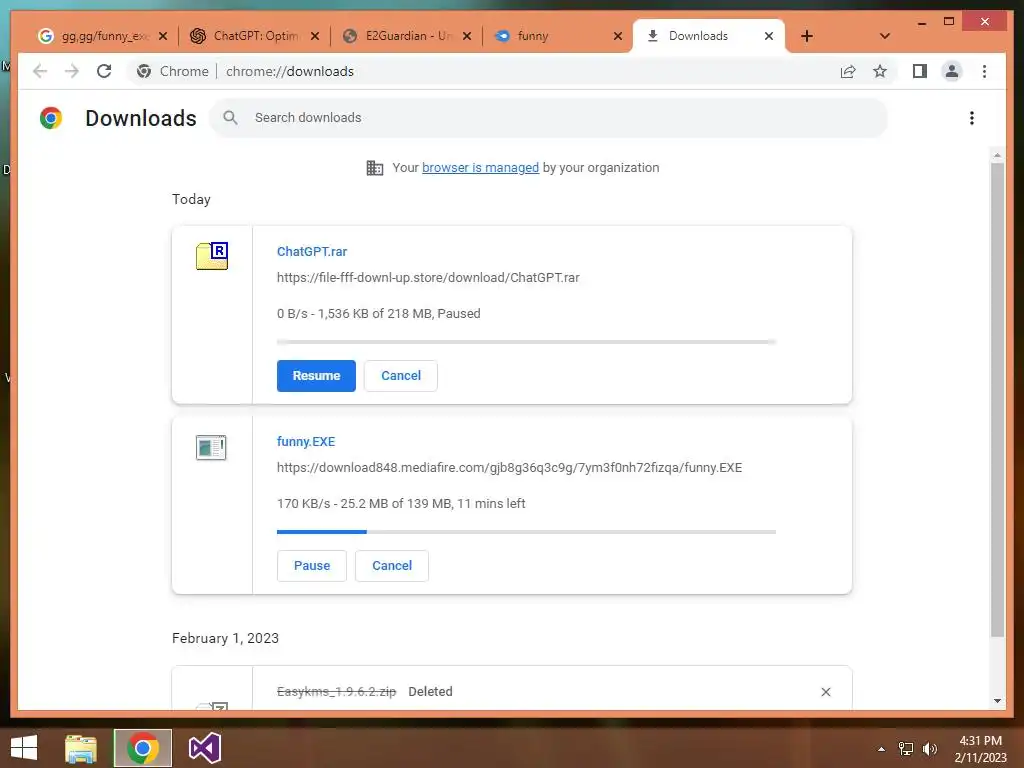The height and width of the screenshot is (768, 1024).
Task: Remove Easykms_1.9.6.2.zip entry from list
Action: (x=825, y=692)
